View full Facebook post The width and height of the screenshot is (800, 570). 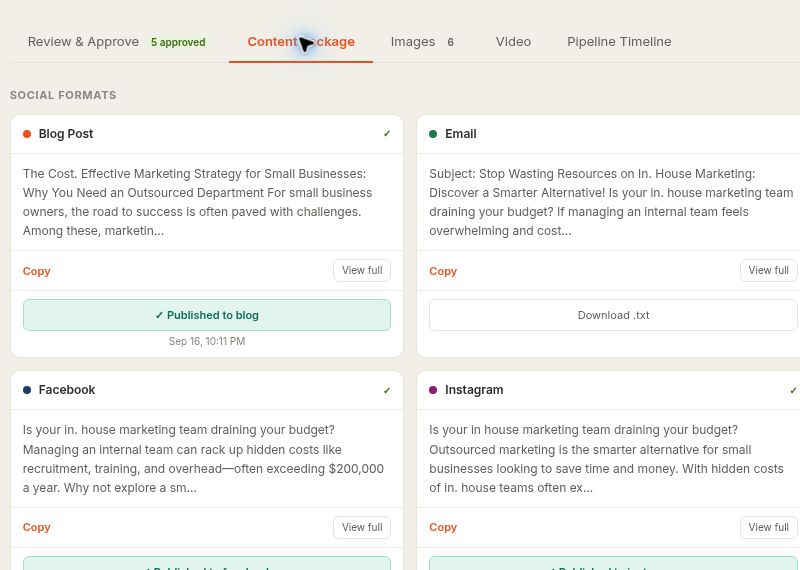click(362, 527)
